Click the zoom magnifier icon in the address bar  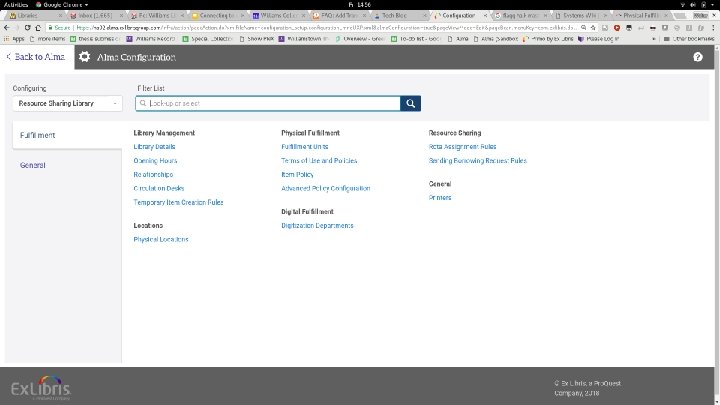[583, 28]
